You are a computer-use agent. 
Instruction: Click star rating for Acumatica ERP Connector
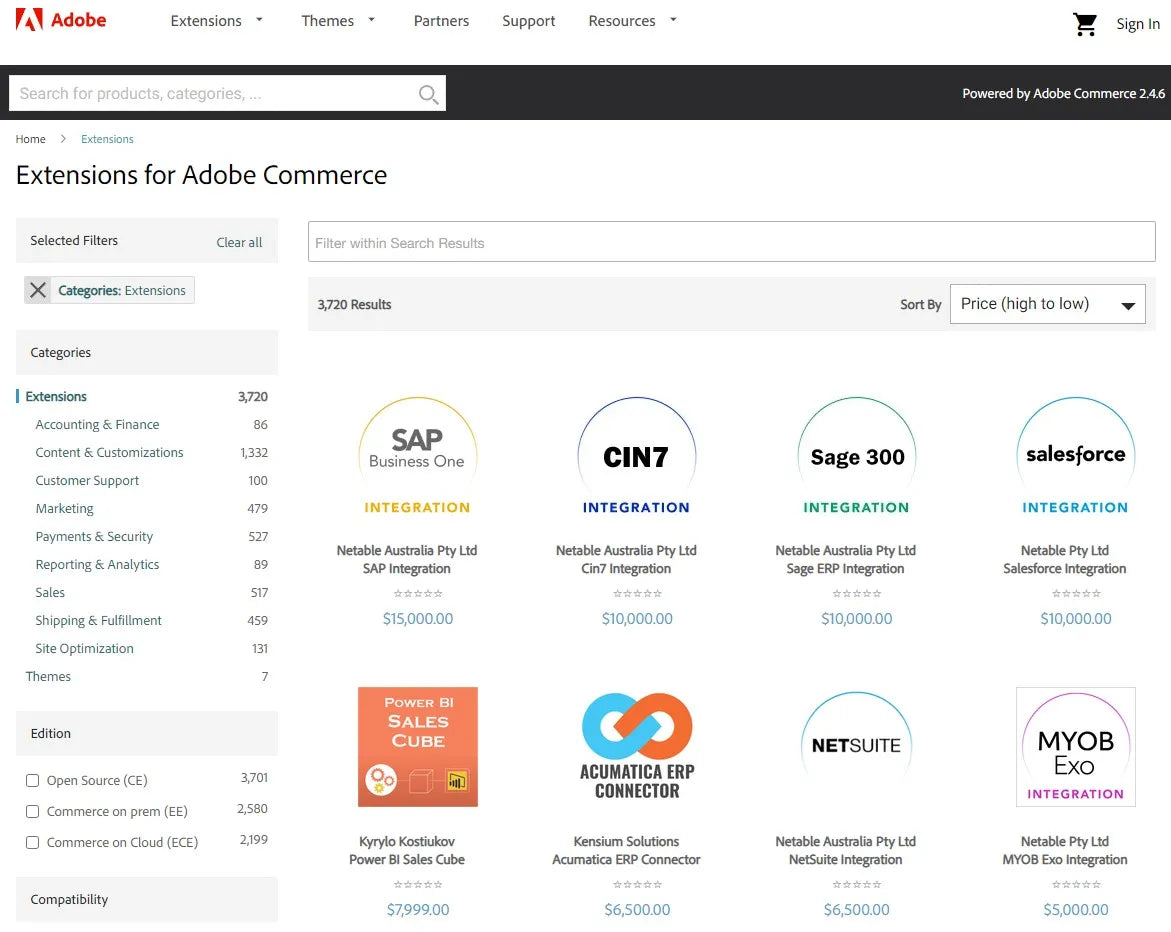click(x=637, y=885)
